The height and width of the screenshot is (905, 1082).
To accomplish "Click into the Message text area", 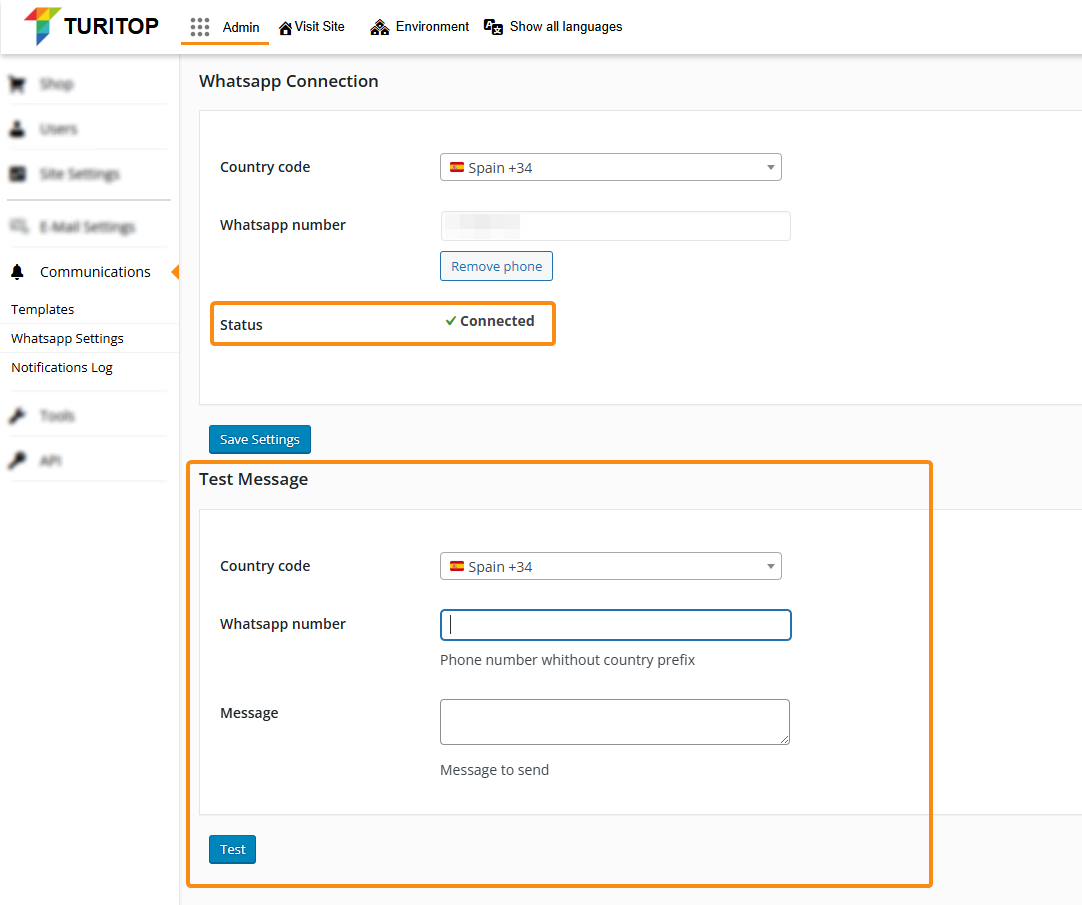I will [x=614, y=722].
